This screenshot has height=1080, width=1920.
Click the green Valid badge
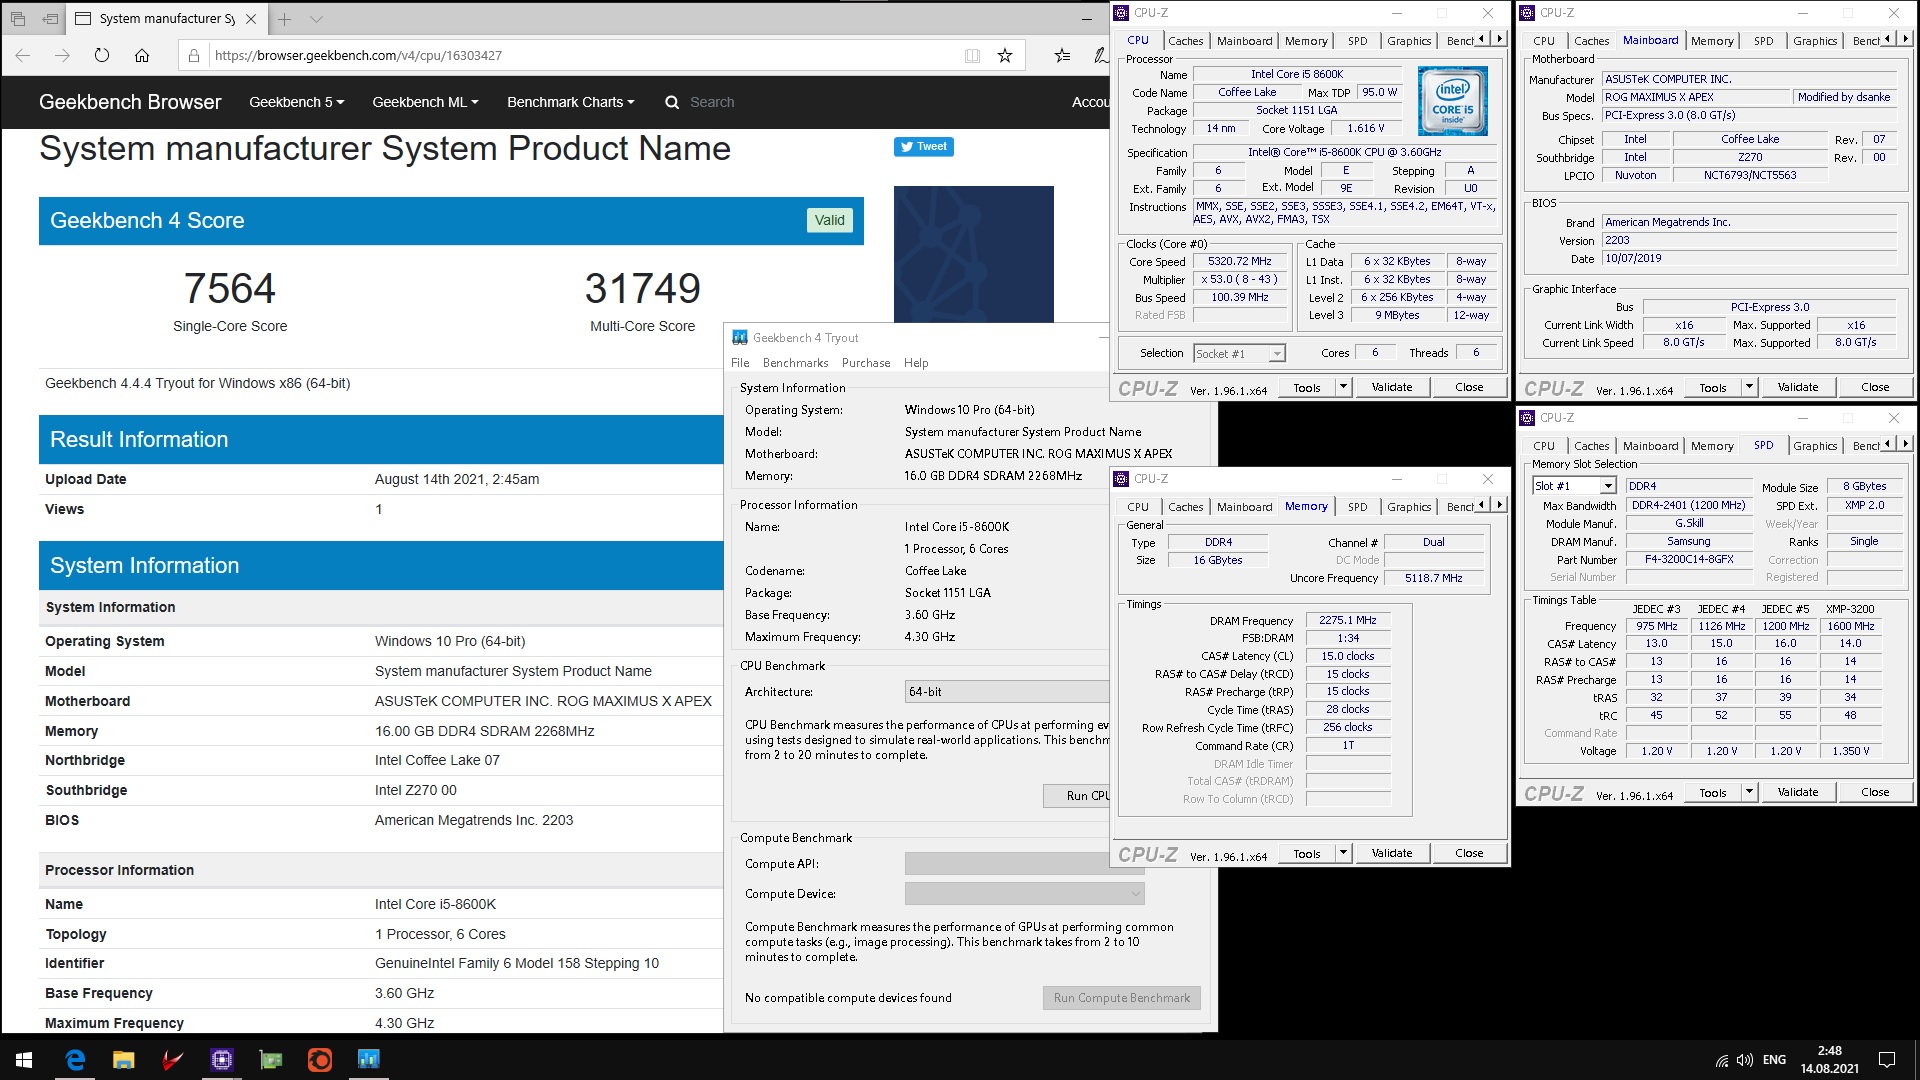[829, 220]
